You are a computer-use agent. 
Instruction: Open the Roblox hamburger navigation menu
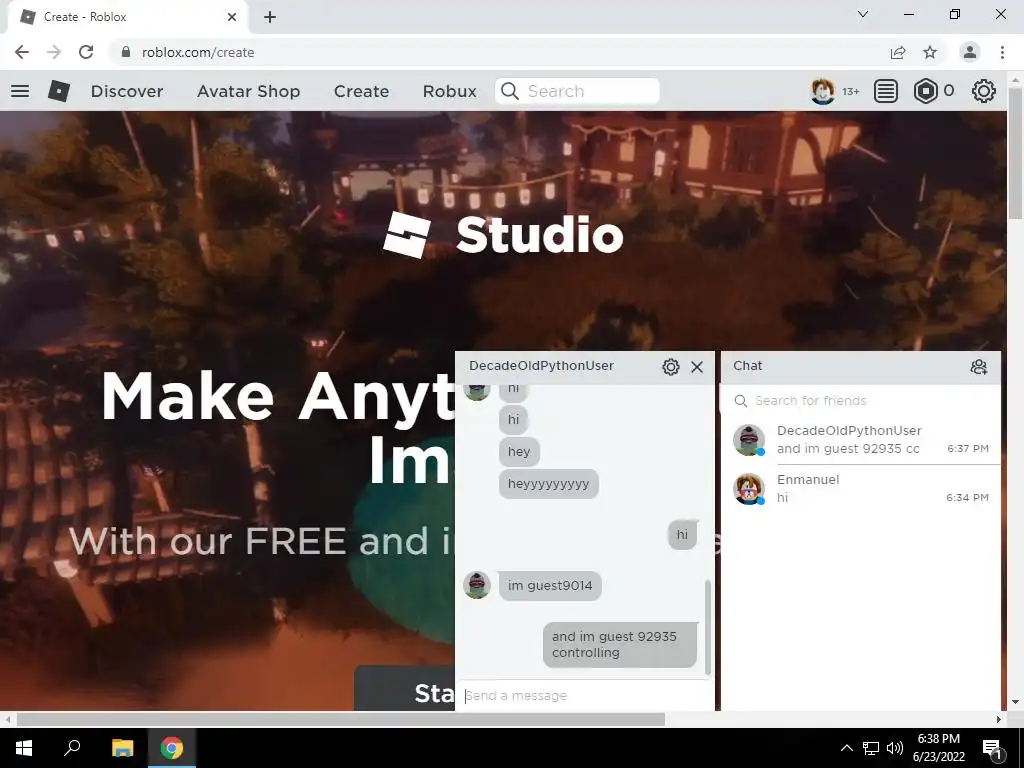(20, 91)
